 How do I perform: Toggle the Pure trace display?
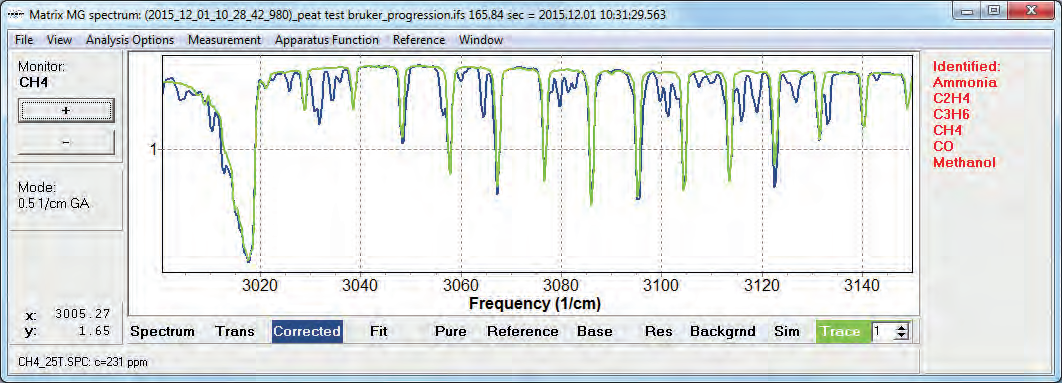450,331
